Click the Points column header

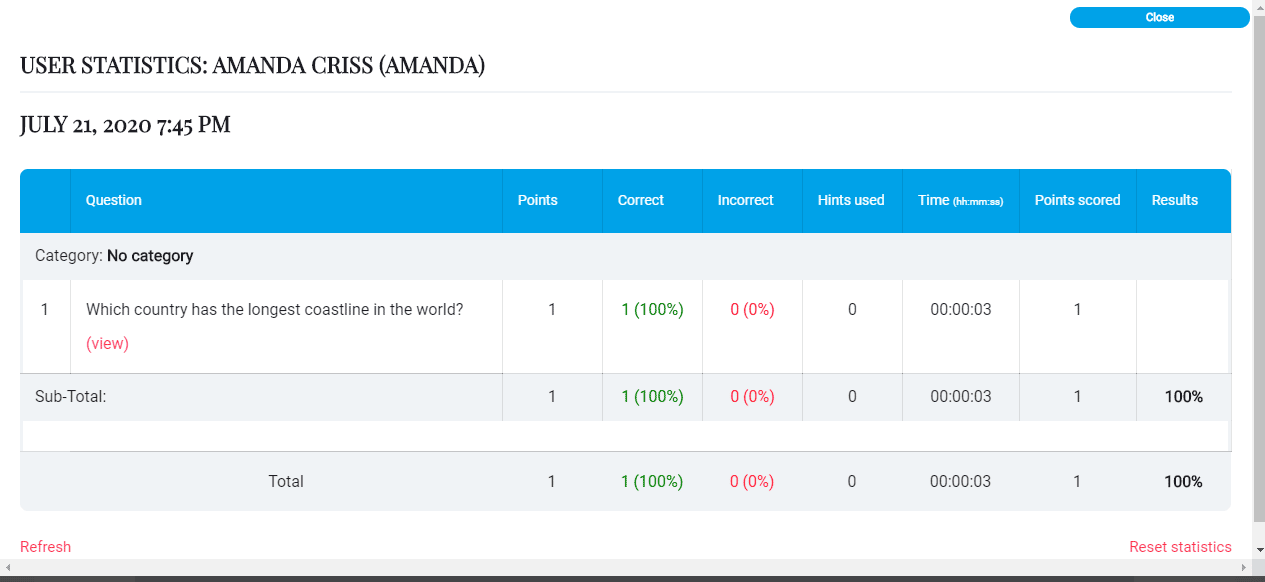538,200
